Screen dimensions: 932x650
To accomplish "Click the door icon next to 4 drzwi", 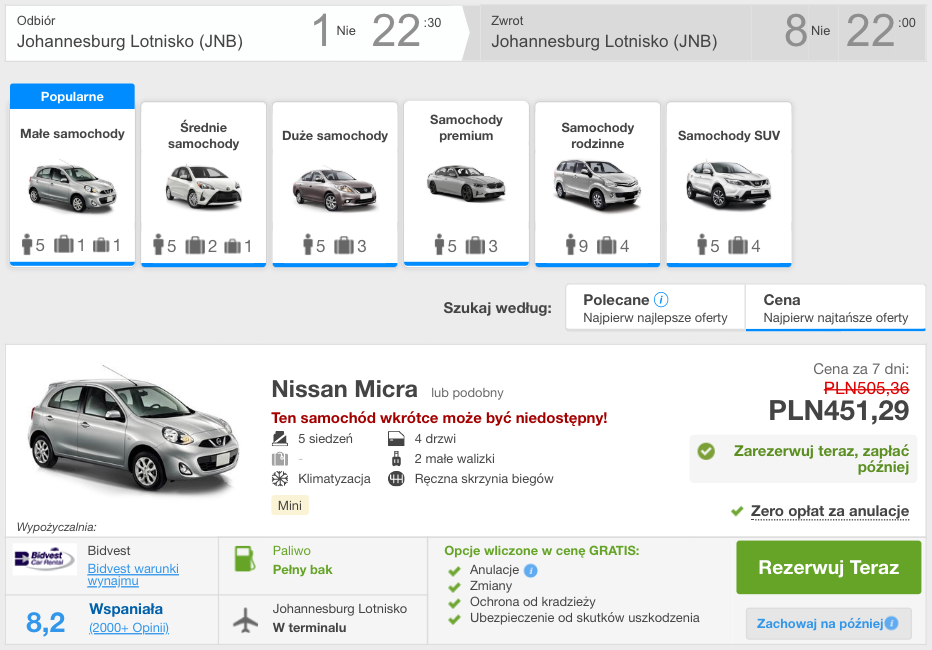I will coord(396,439).
